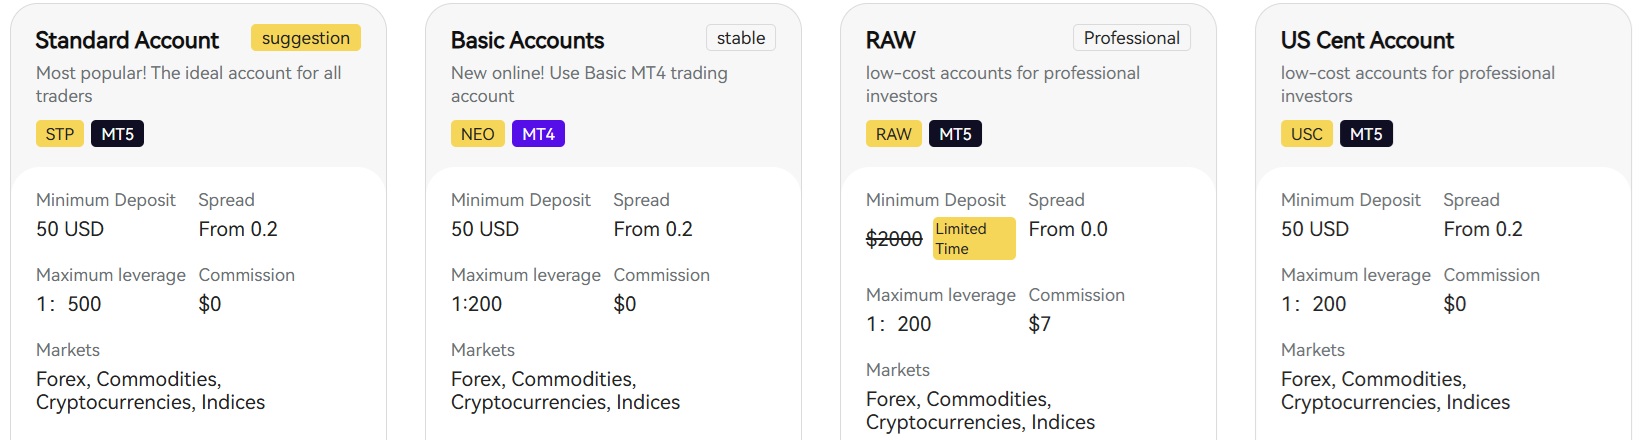Image resolution: width=1641 pixels, height=440 pixels.
Task: Click the MT5 tag on Standard Account
Action: click(x=117, y=134)
